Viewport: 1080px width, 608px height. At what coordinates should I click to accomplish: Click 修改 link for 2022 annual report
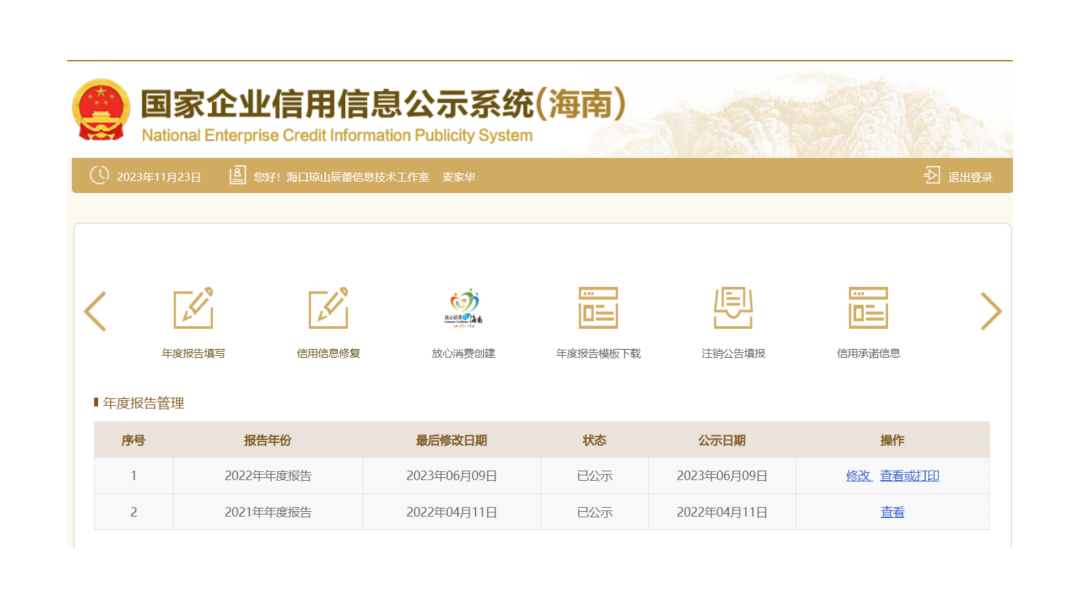858,476
